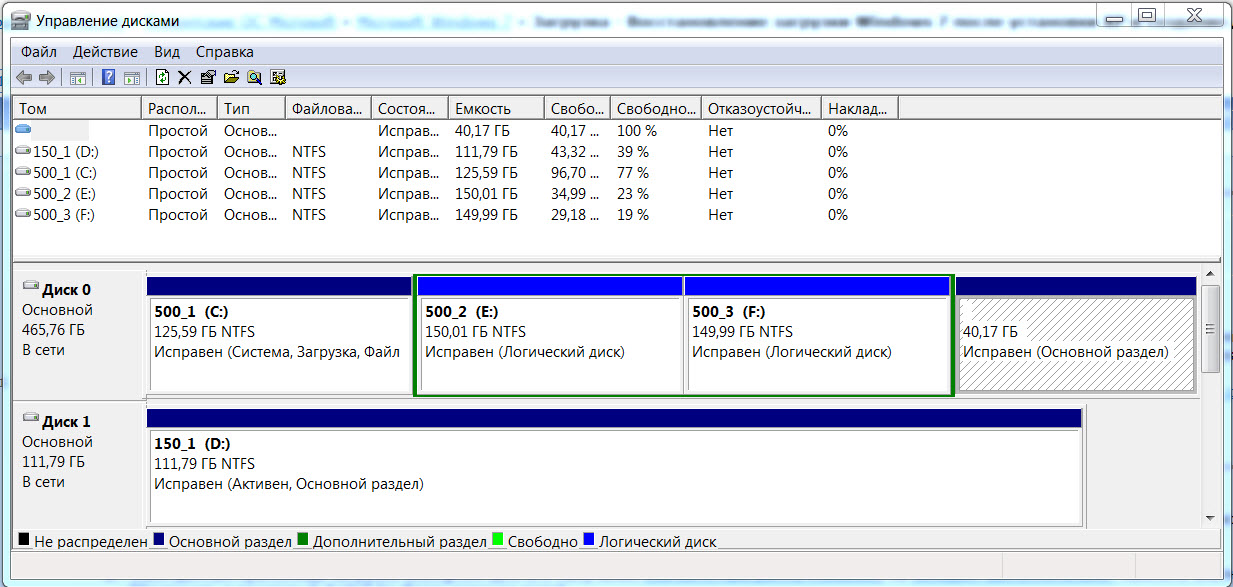This screenshot has width=1233, height=587.
Task: Click black Не распределен legend swatch
Action: click(x=24, y=539)
